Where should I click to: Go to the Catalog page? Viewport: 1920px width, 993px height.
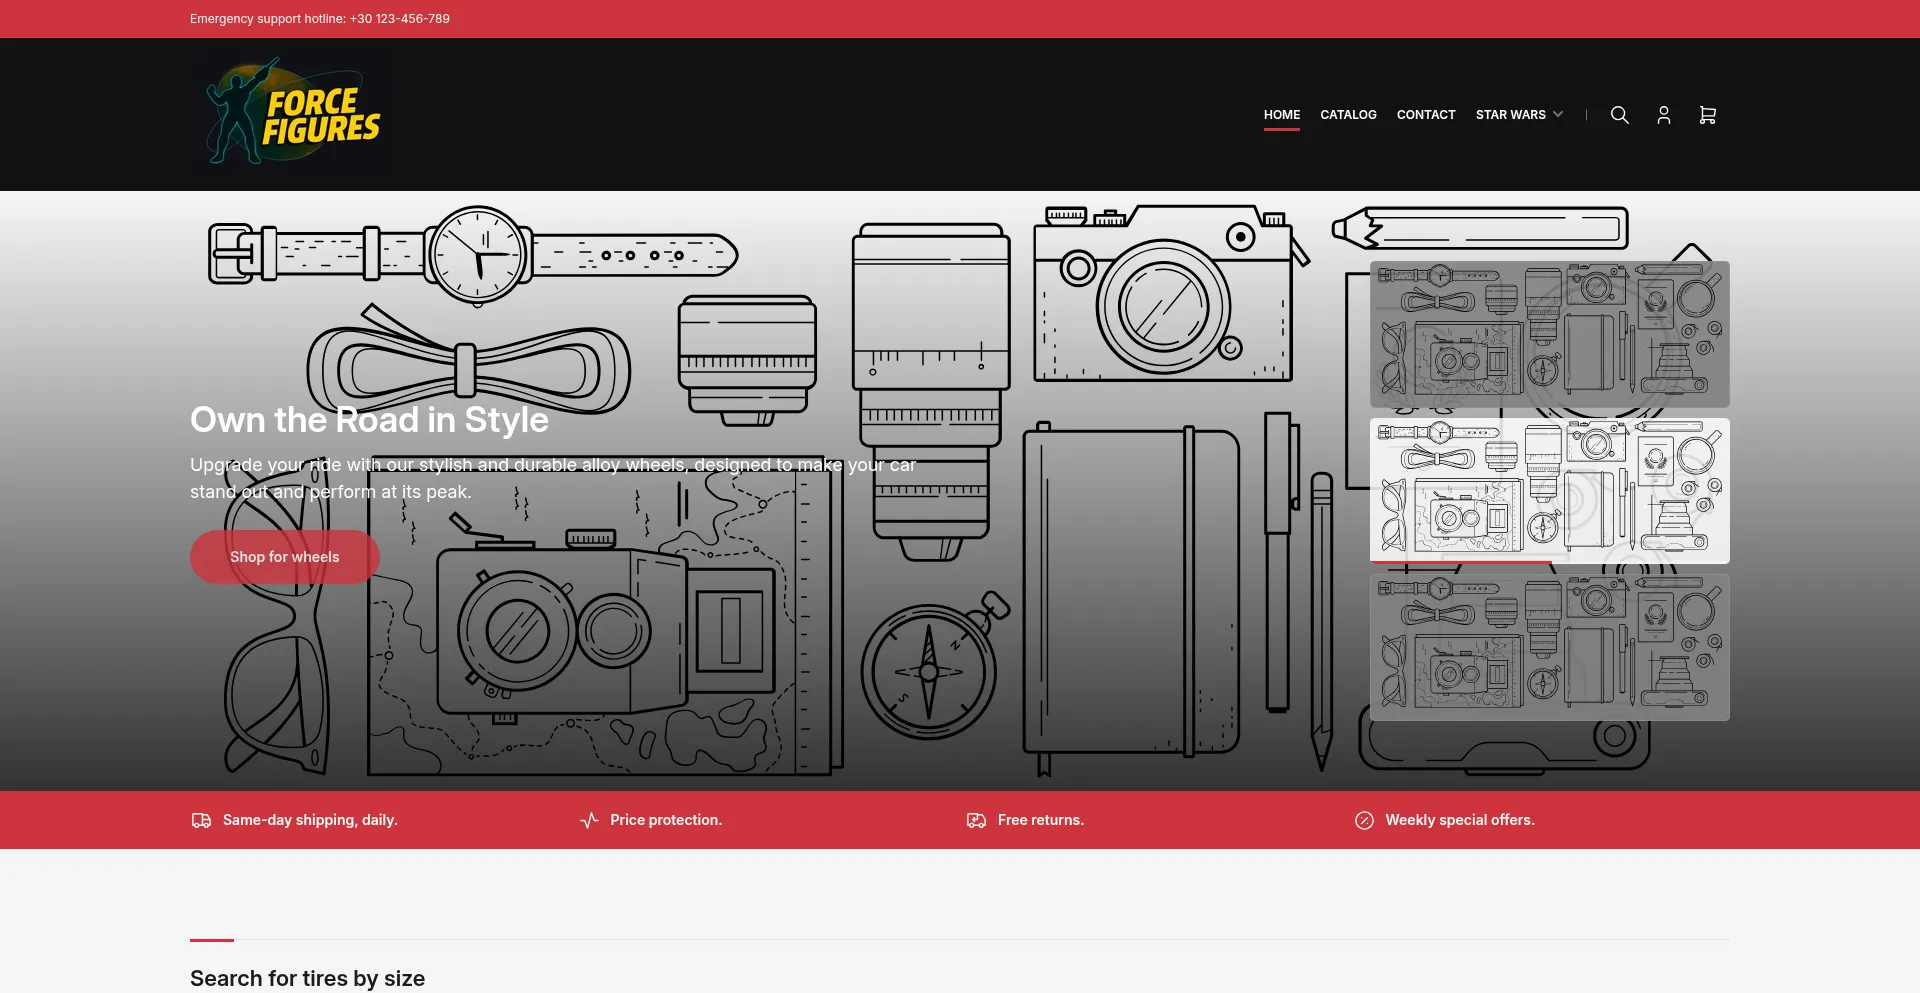[1348, 115]
